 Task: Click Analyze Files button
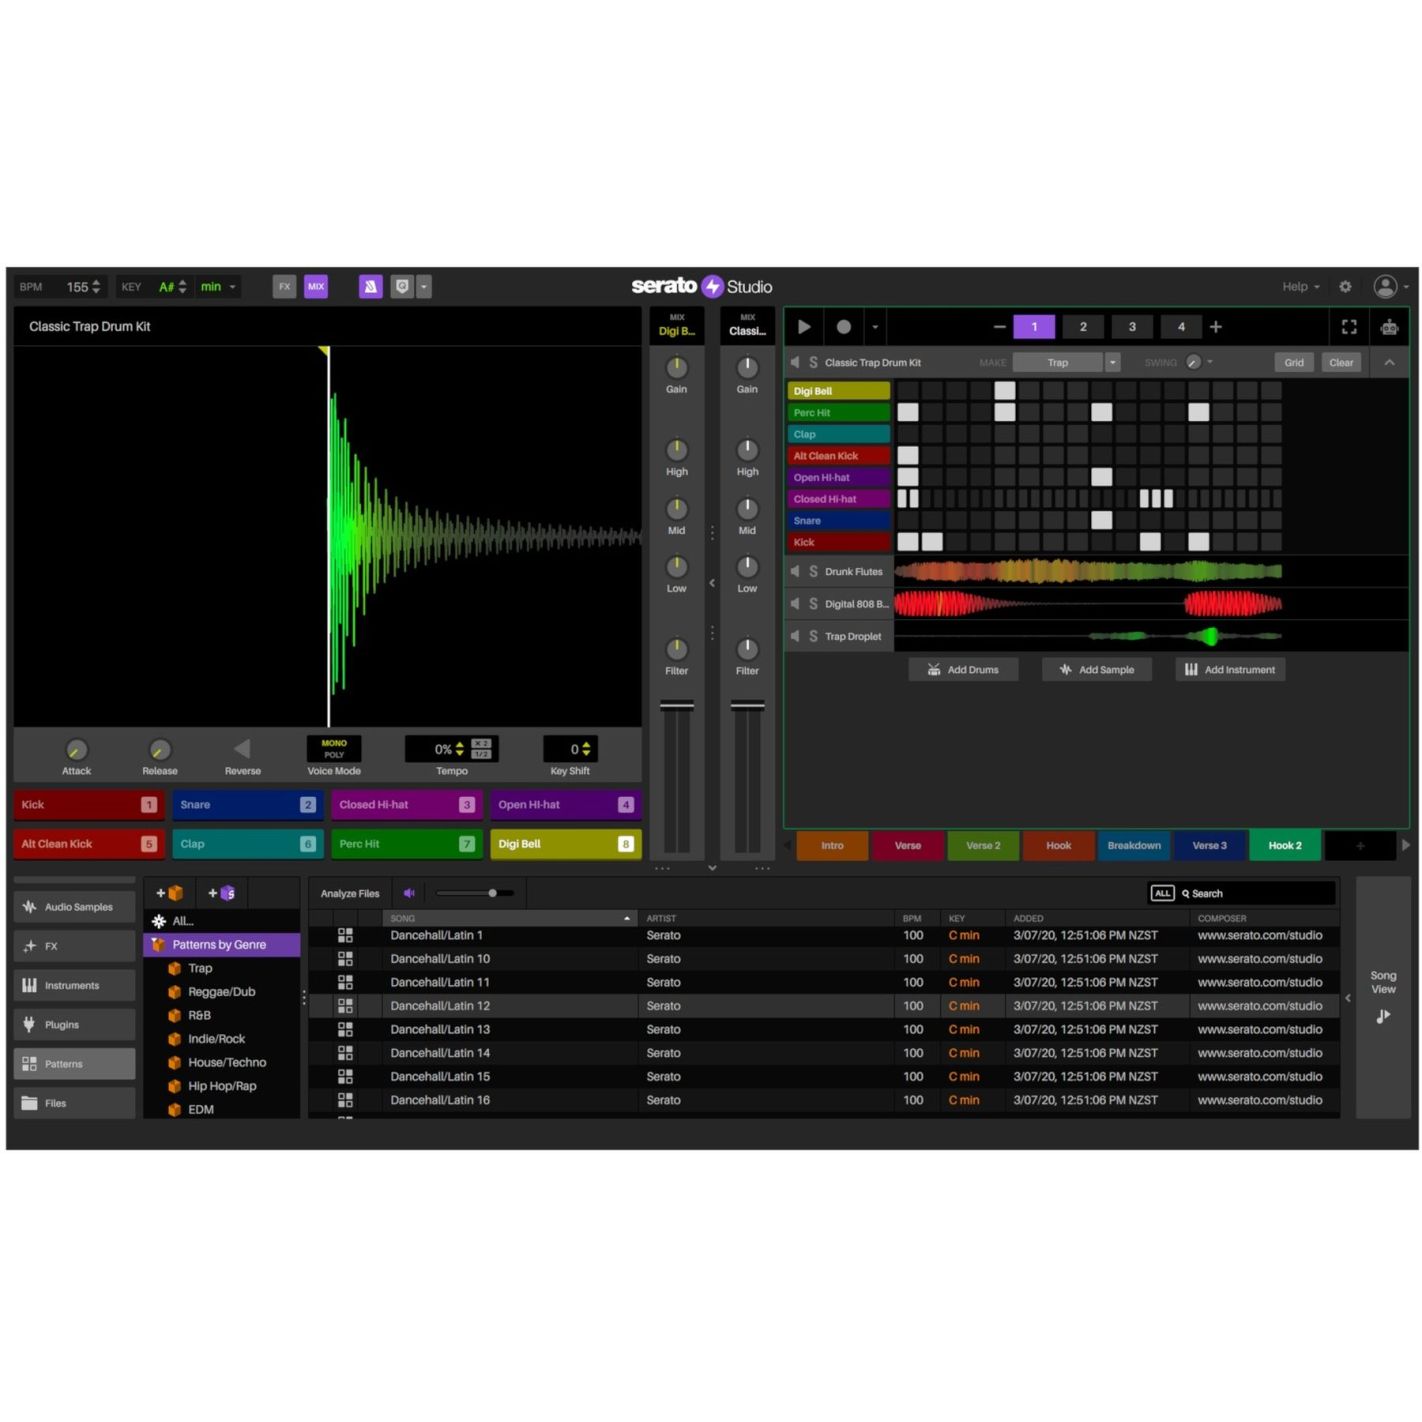click(350, 893)
